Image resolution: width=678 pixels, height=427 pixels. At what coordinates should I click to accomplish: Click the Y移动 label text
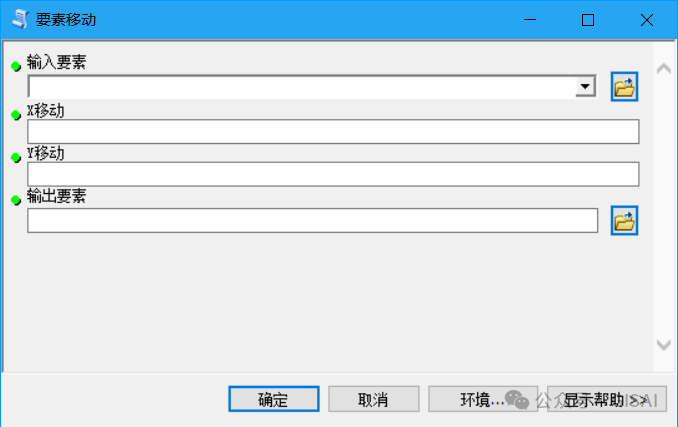pyautogui.click(x=46, y=153)
